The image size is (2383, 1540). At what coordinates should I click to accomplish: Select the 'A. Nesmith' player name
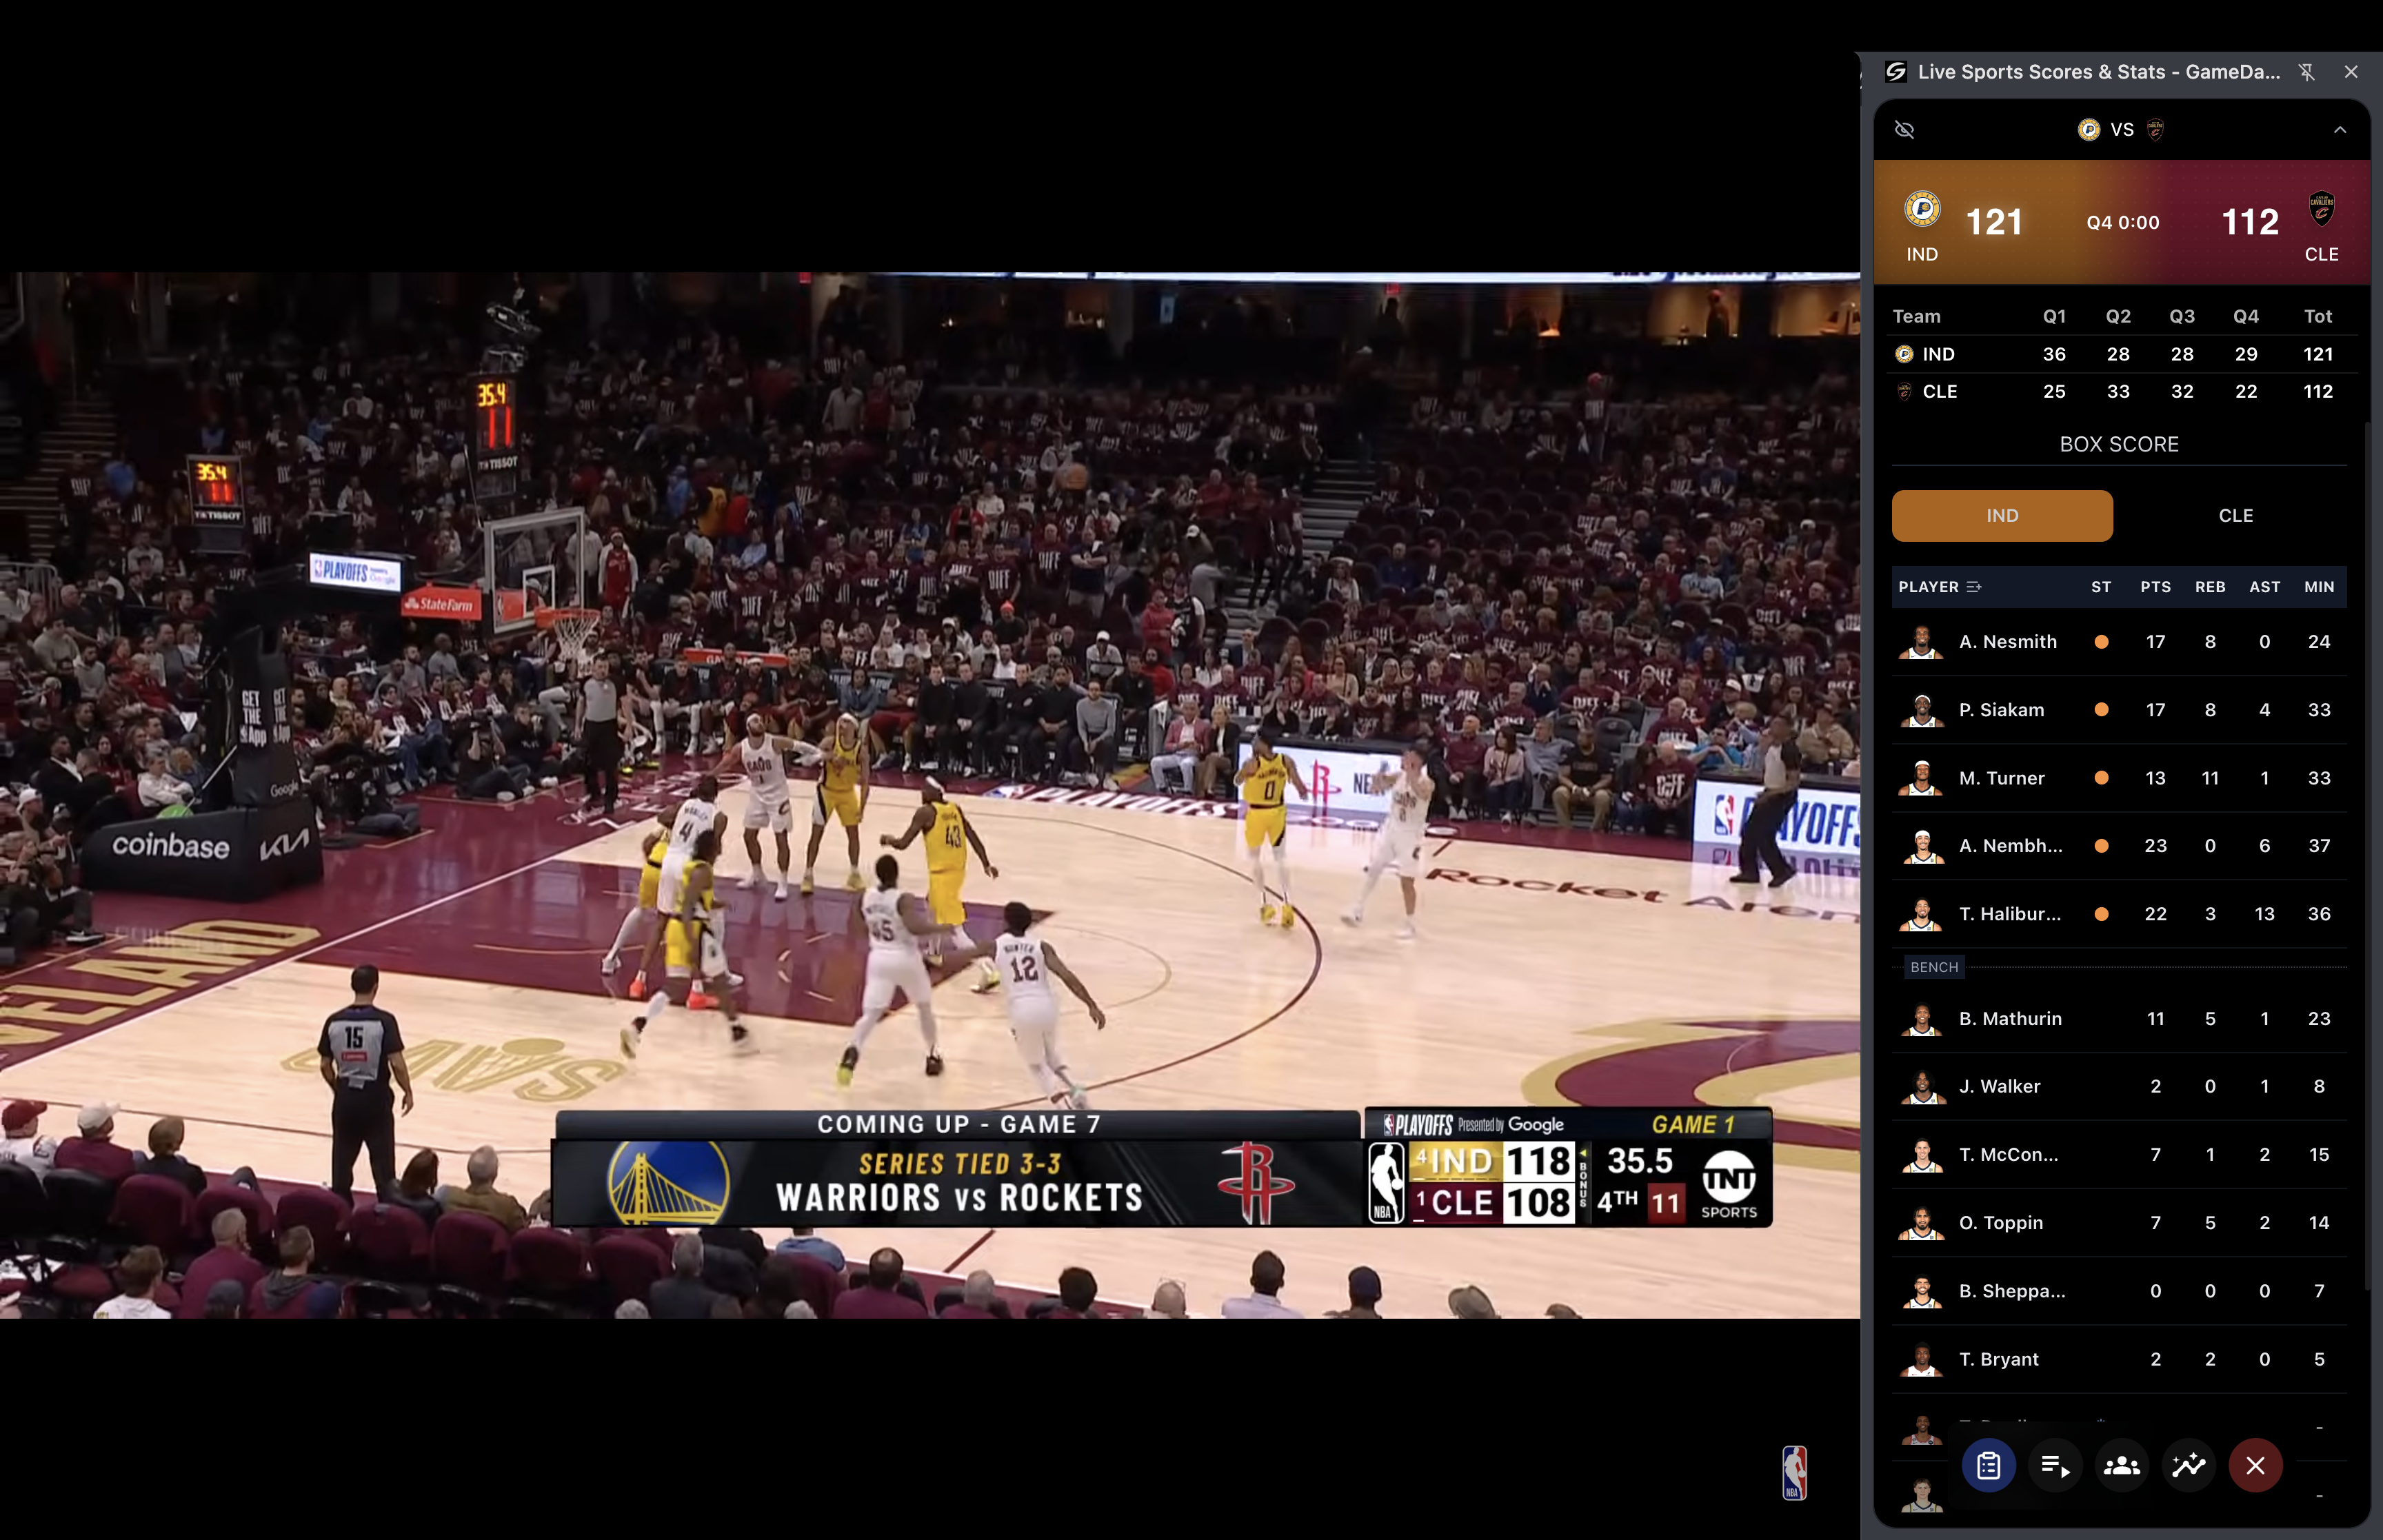tap(2008, 642)
